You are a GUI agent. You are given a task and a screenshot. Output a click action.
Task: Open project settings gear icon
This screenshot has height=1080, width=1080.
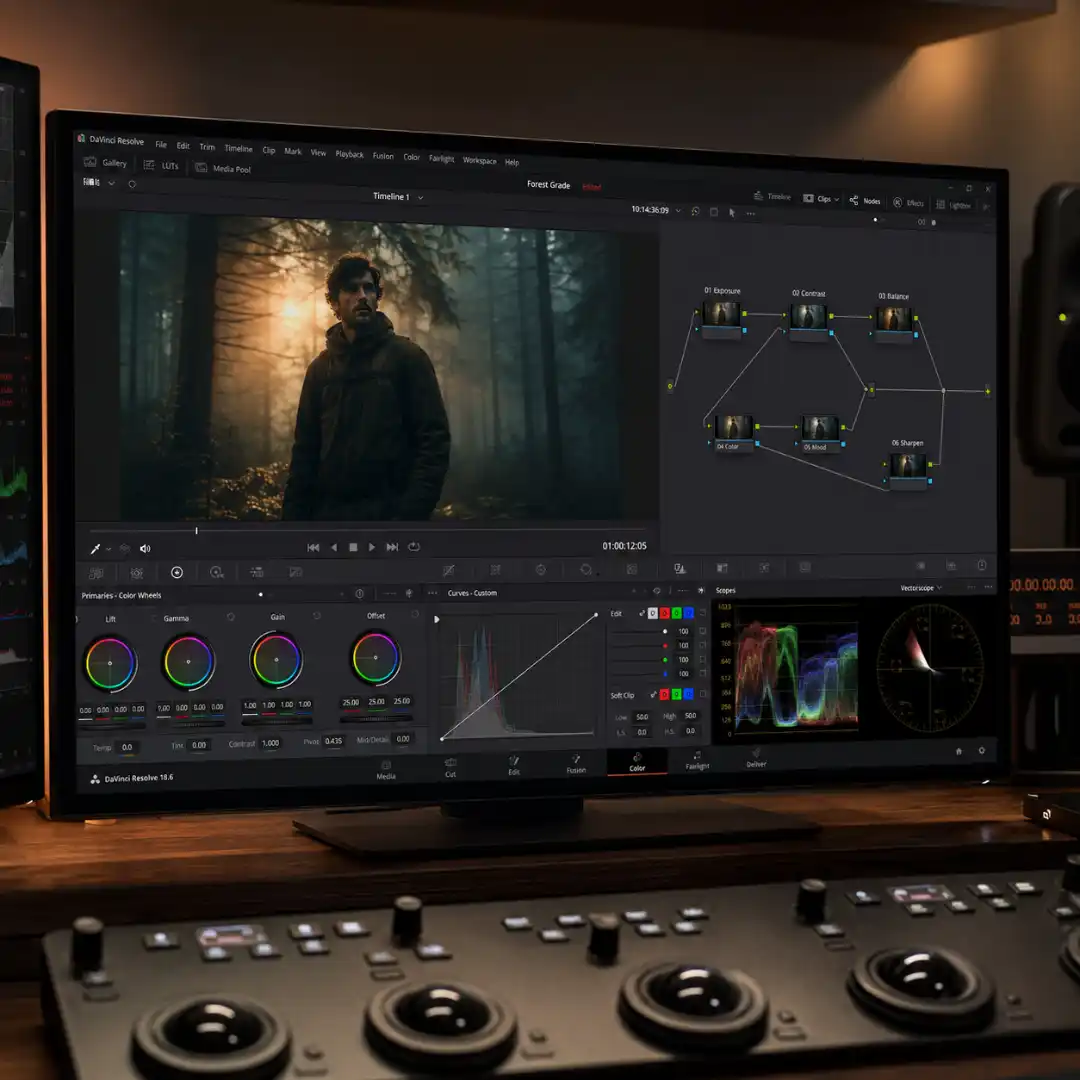982,750
